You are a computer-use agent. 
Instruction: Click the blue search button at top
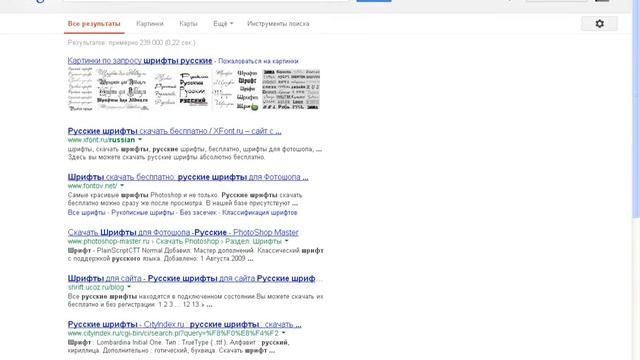click(374, 1)
